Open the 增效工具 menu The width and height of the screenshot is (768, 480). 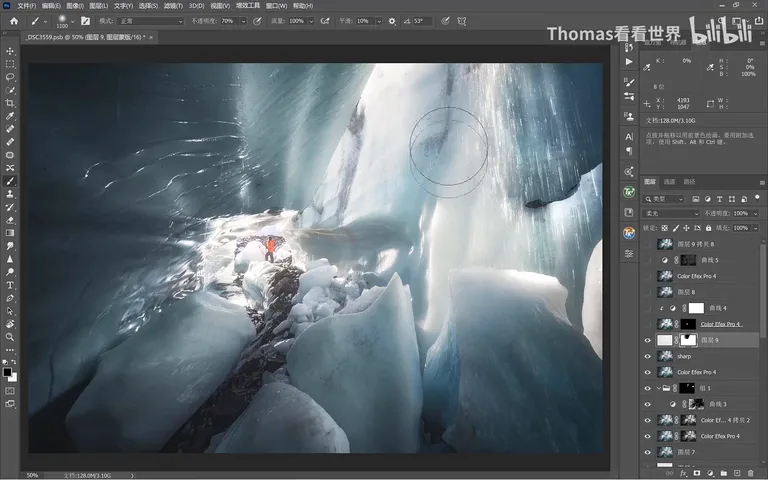pyautogui.click(x=248, y=6)
